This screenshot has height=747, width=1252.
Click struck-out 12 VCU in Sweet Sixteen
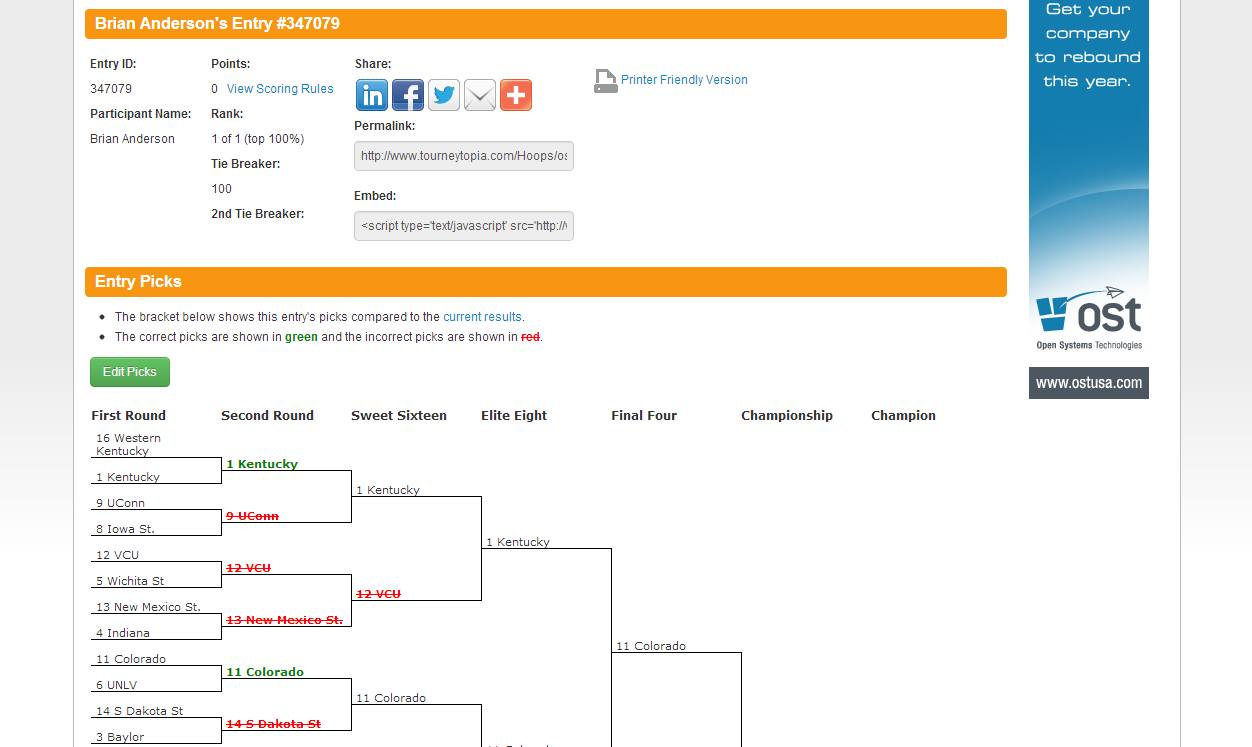point(379,594)
